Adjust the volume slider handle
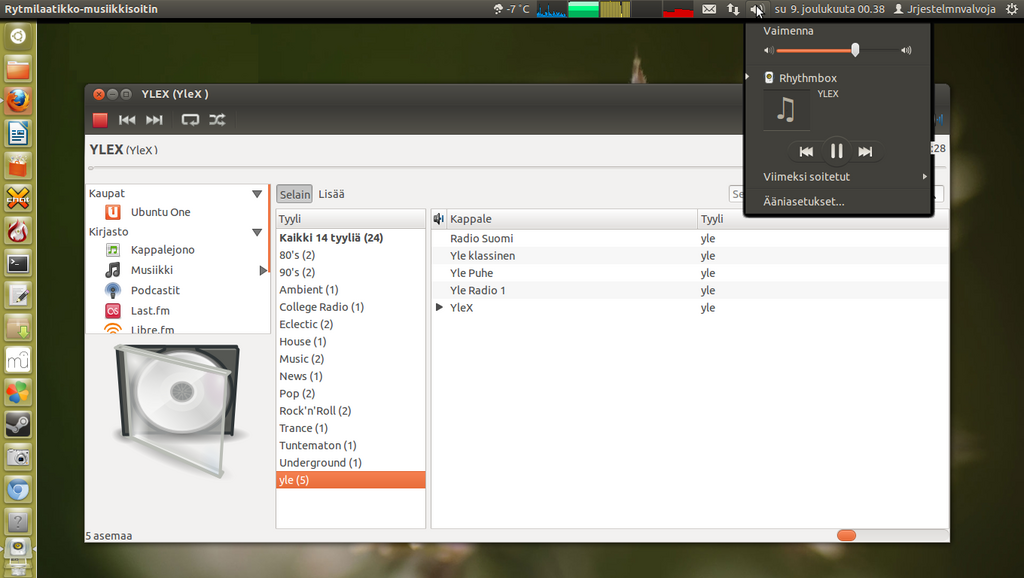Screen dimensions: 1024x578 (855, 50)
